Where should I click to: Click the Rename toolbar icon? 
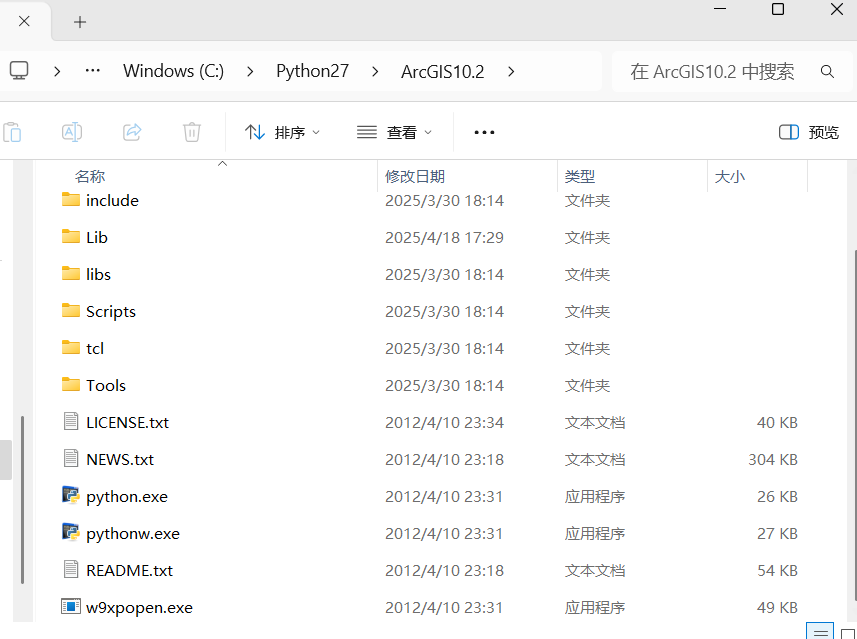click(72, 132)
